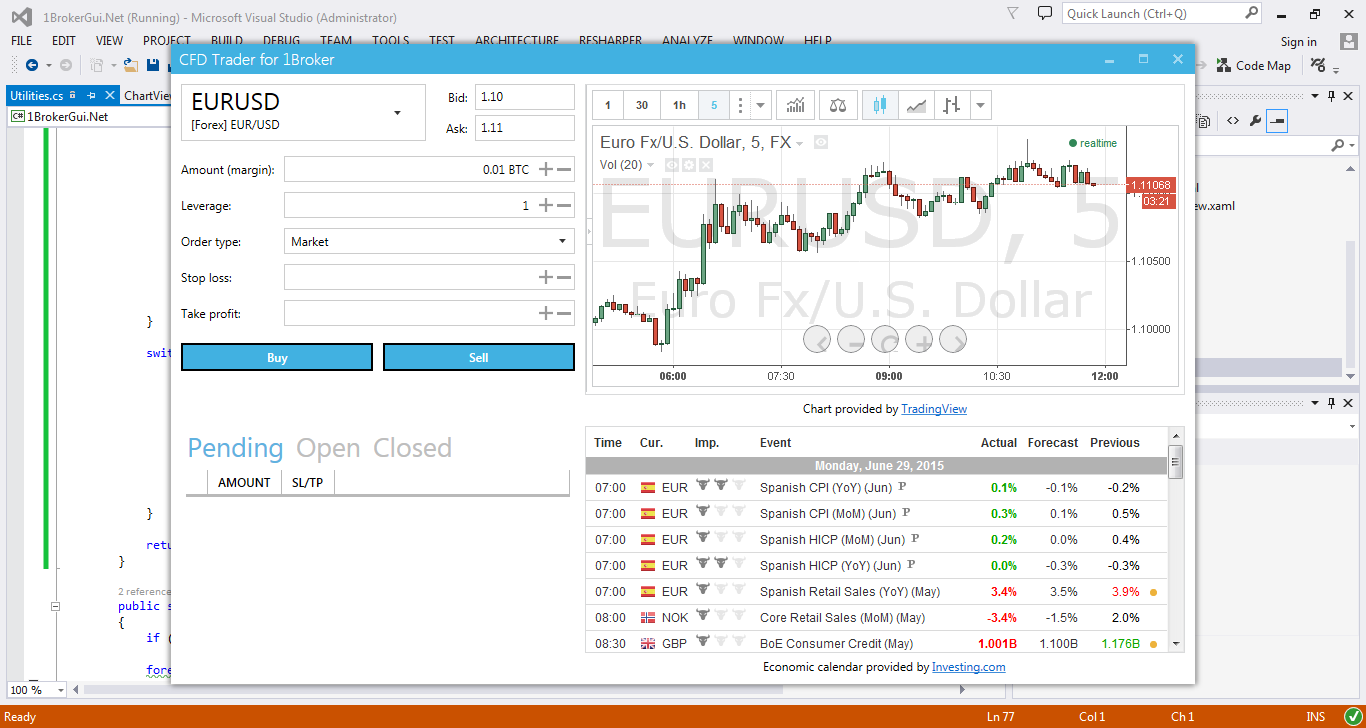This screenshot has height=728, width=1366.
Task: Click the chart scroll right arrow button
Action: coord(953,340)
